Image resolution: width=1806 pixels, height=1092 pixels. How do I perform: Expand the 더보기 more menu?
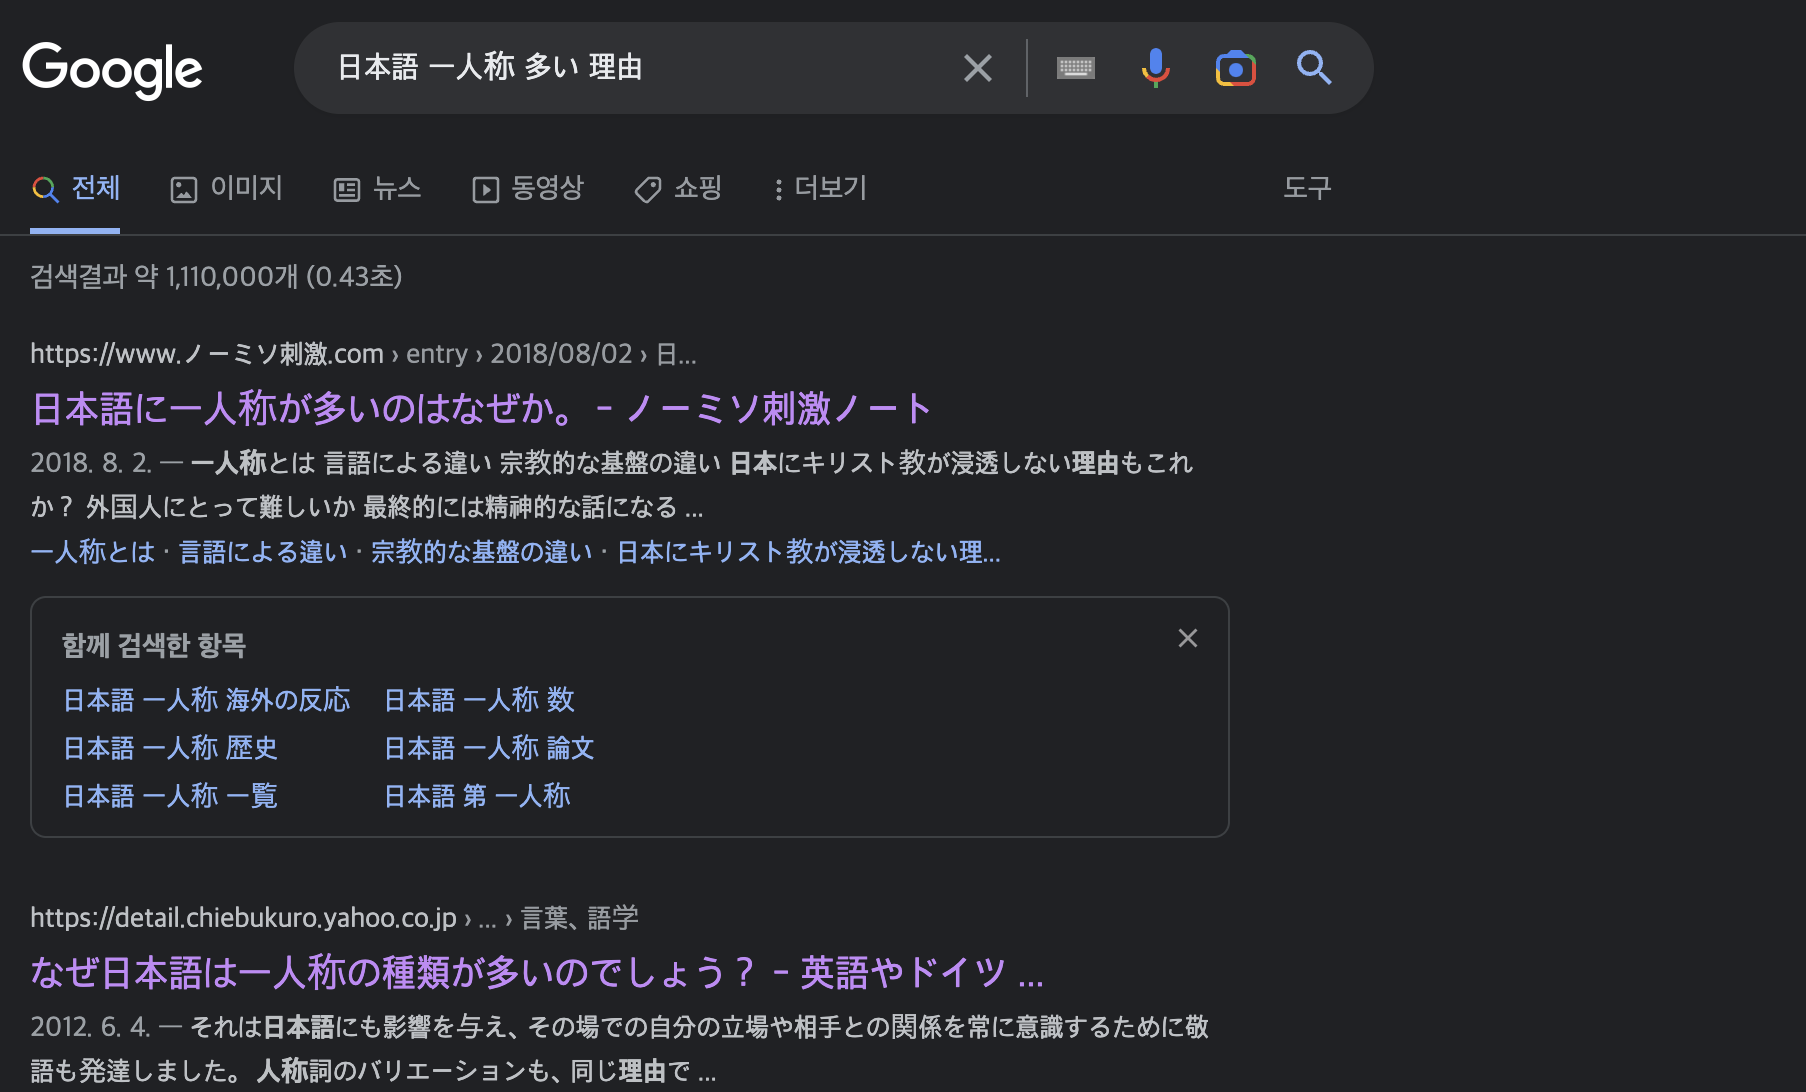[x=820, y=189]
